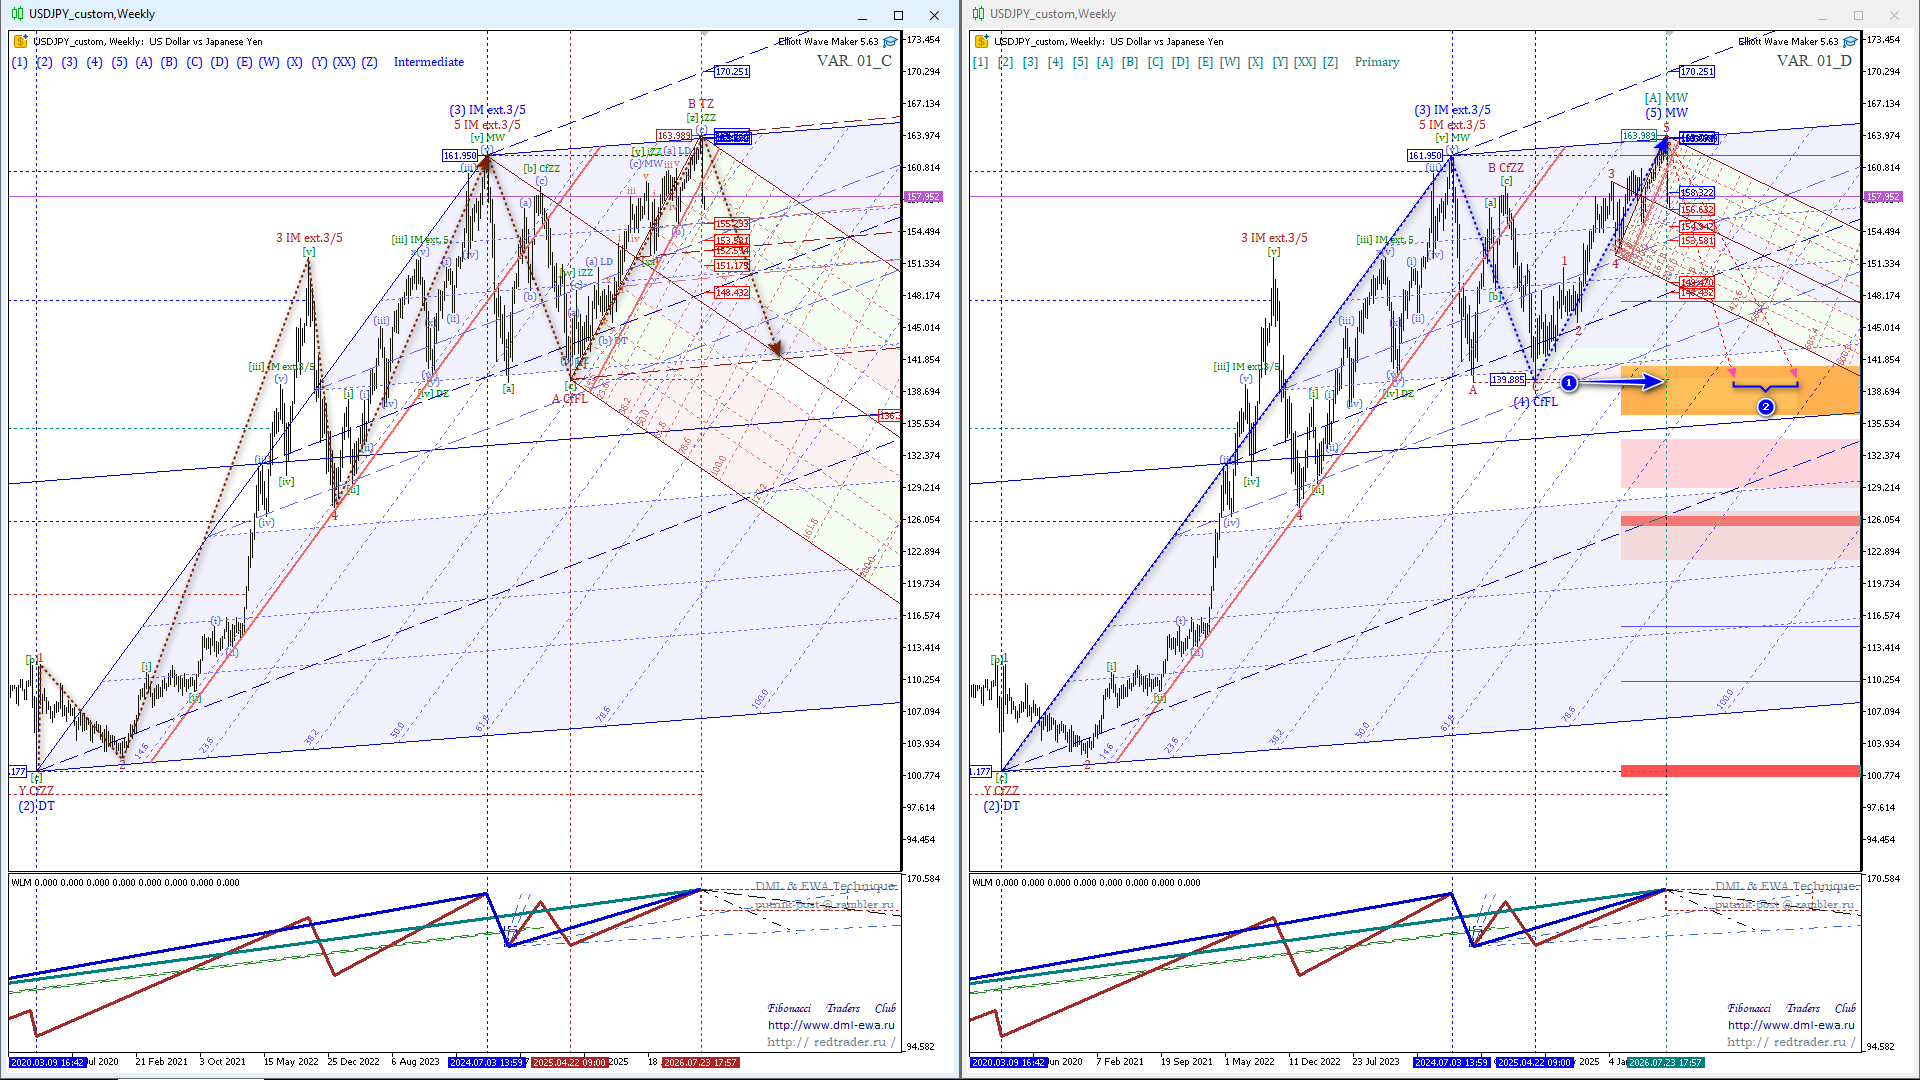1920x1080 pixels.
Task: Select wave label [Y] in right chart
Action: coord(1280,62)
